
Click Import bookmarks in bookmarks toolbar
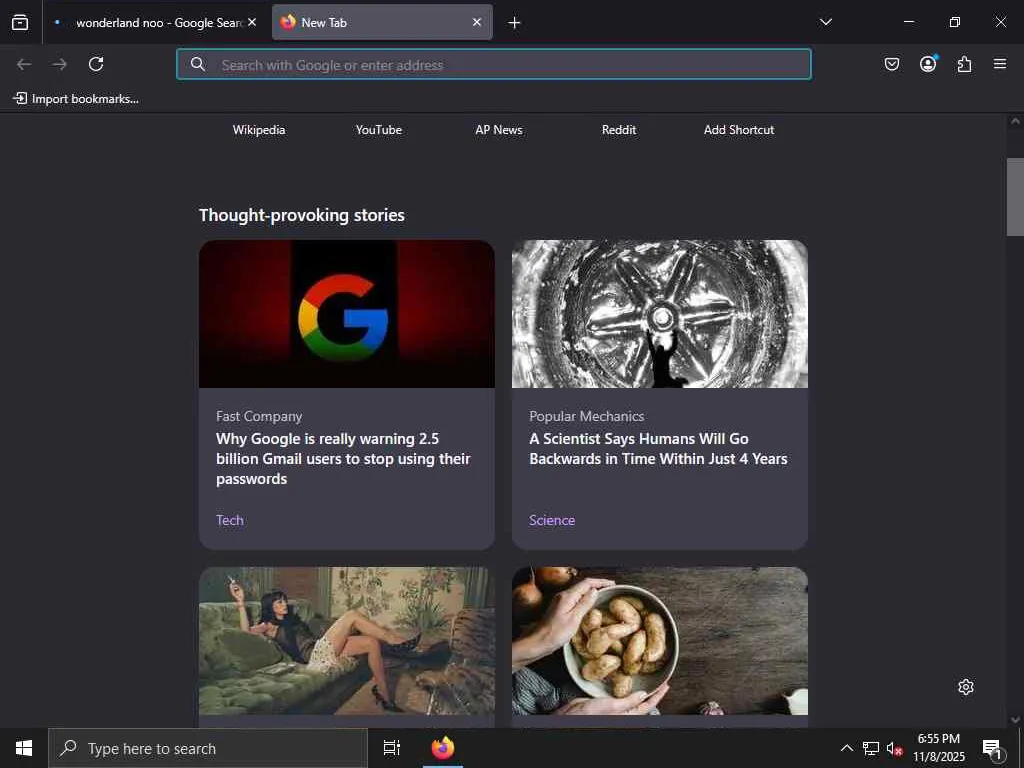(76, 99)
